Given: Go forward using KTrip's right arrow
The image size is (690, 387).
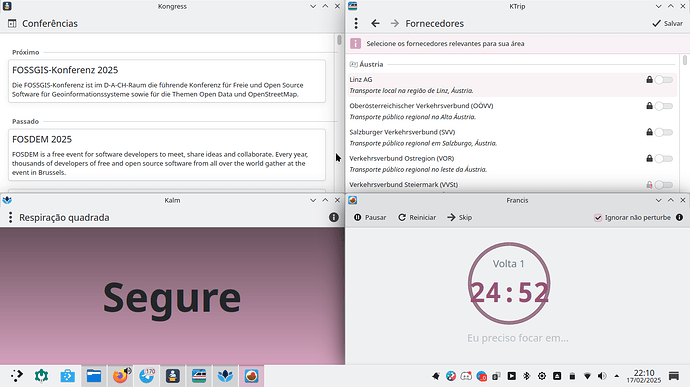Looking at the screenshot, I should point(395,23).
